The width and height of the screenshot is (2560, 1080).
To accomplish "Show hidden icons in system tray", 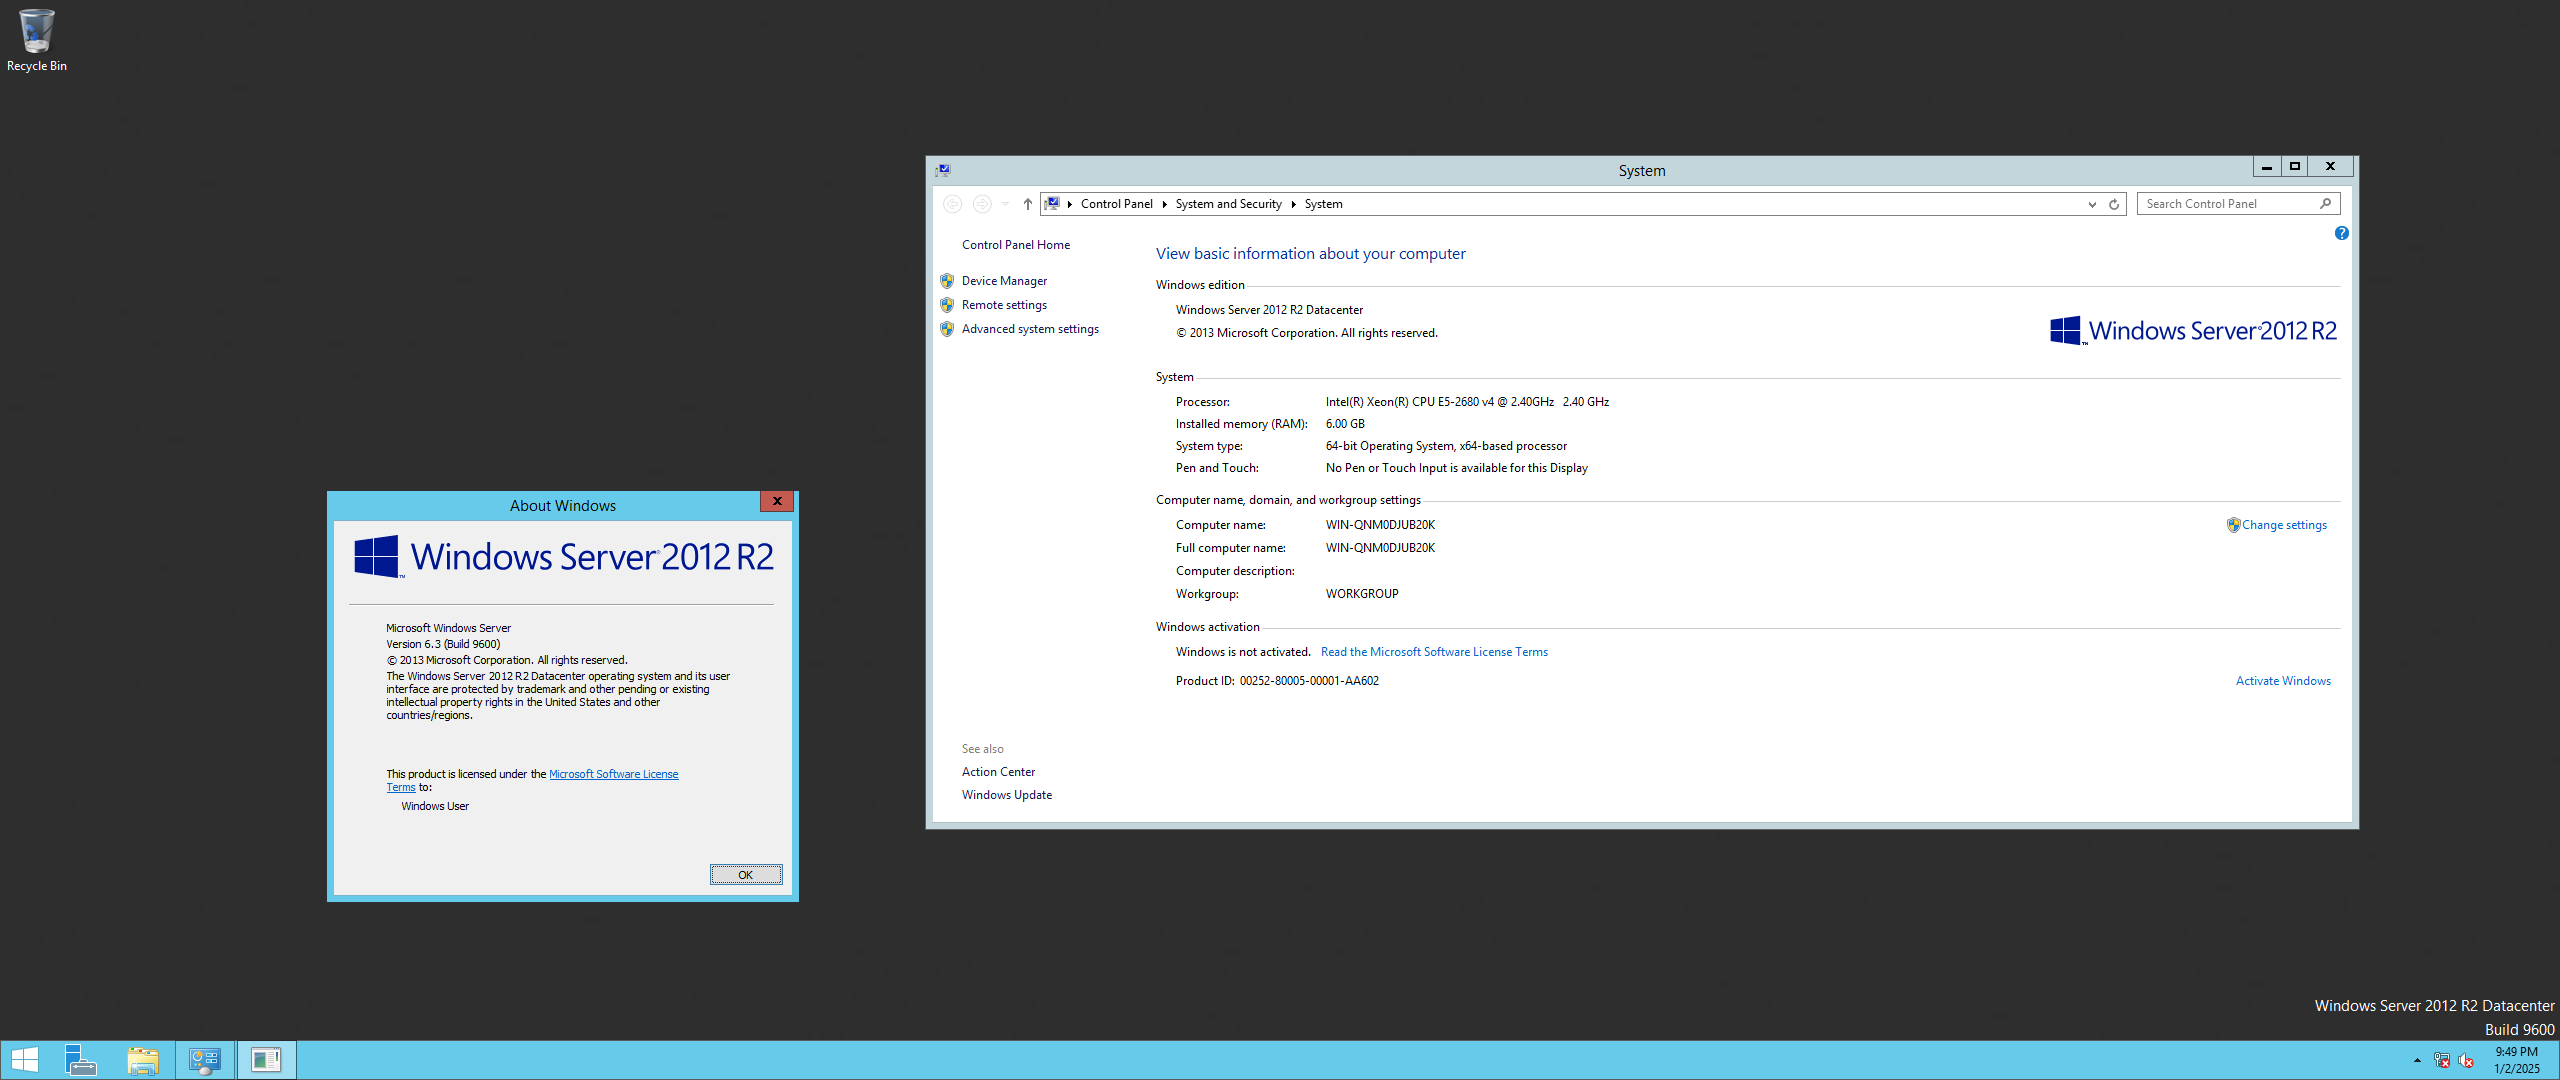I will pos(2417,1060).
